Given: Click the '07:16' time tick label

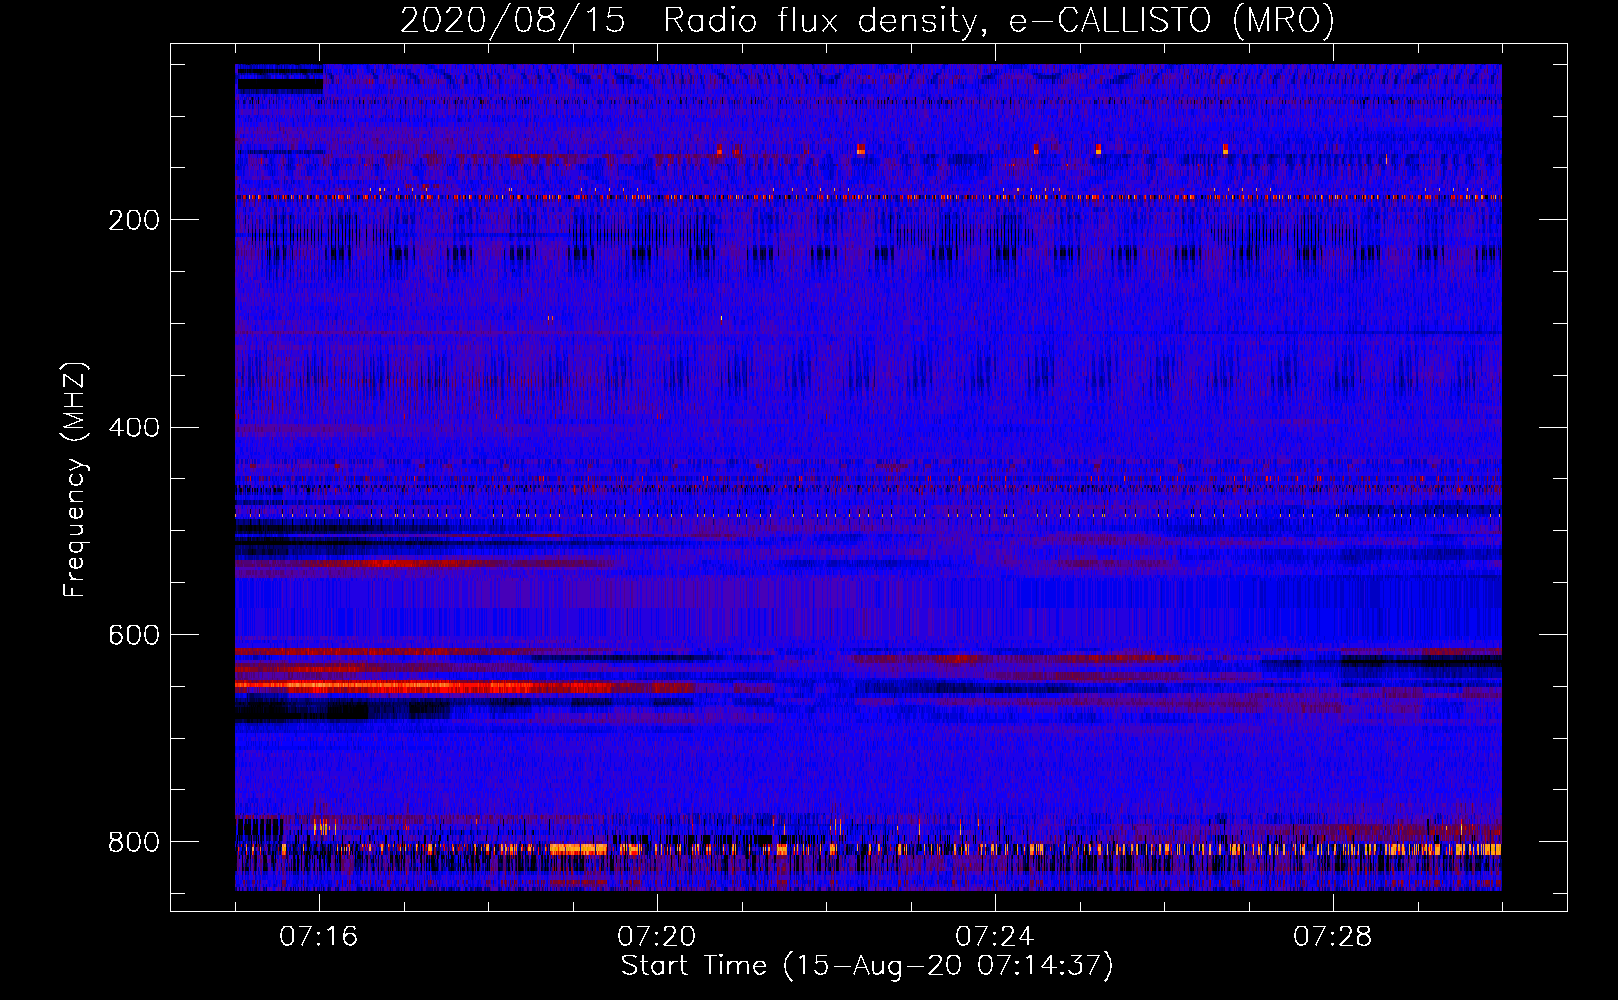Looking at the screenshot, I should [x=319, y=937].
